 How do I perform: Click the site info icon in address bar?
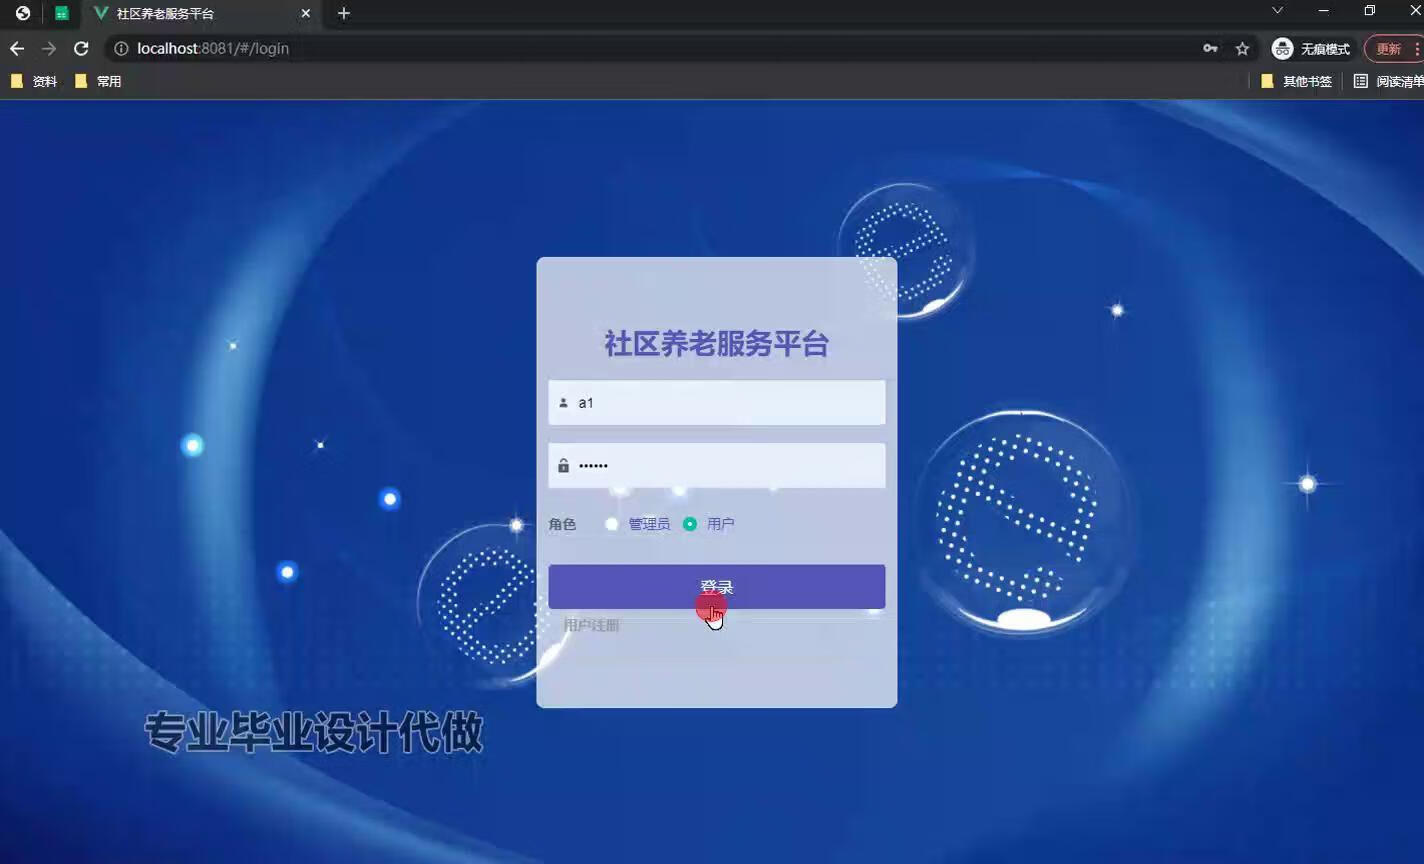[x=121, y=48]
